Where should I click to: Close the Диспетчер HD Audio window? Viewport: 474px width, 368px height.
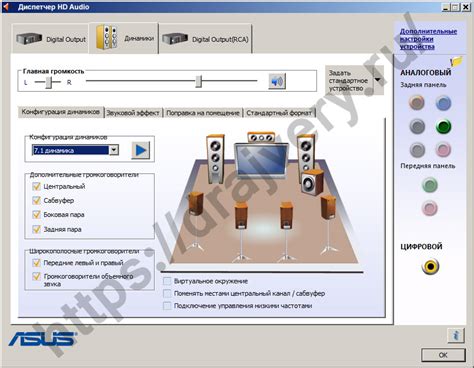coord(465,7)
